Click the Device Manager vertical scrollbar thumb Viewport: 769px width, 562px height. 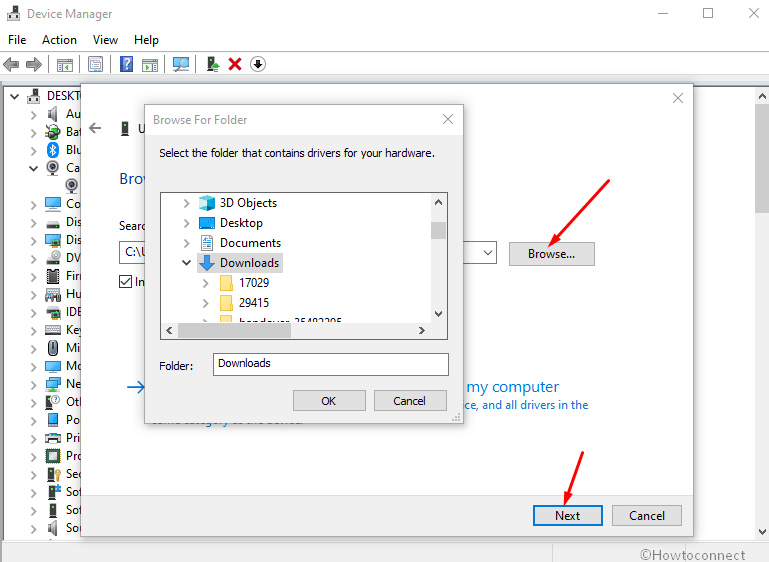(x=762, y=158)
